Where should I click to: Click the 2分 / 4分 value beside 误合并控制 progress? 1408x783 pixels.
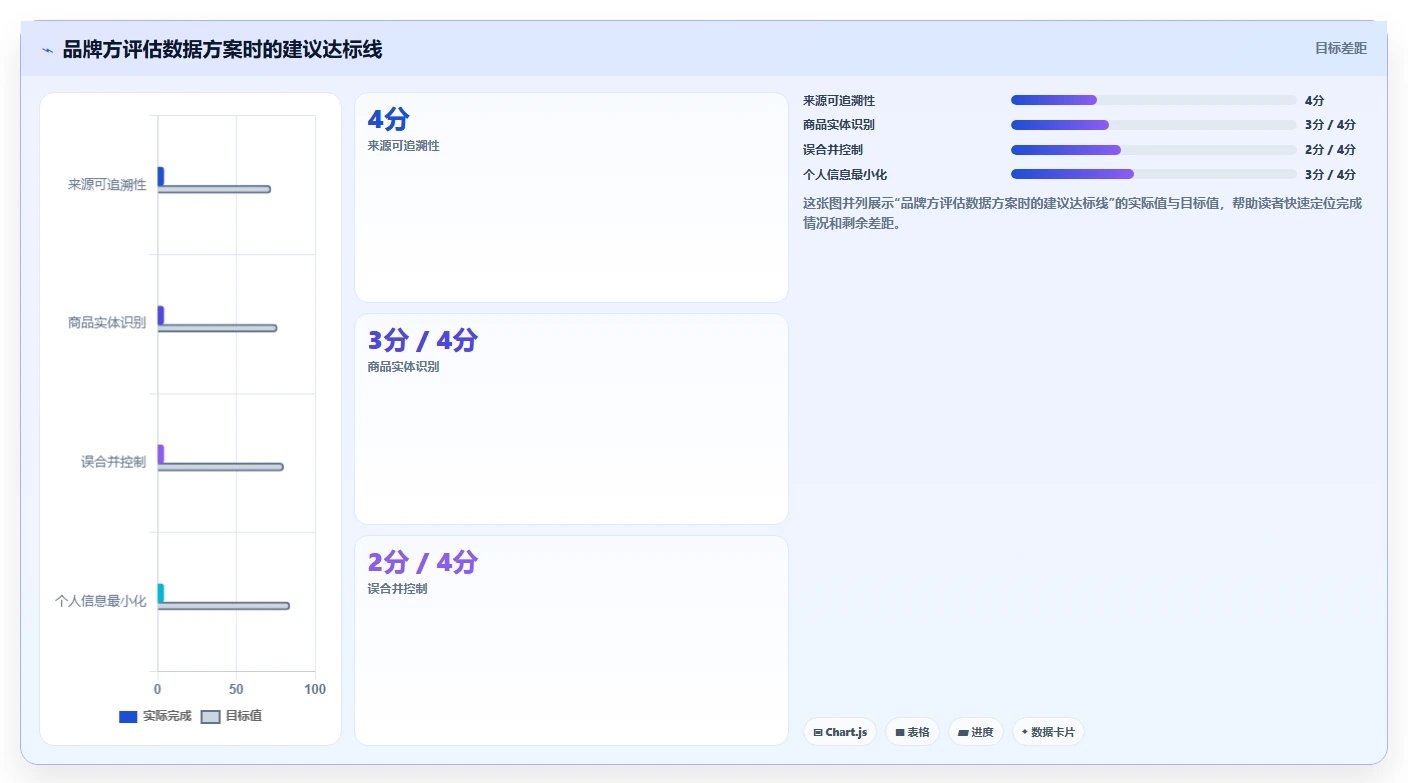1330,150
